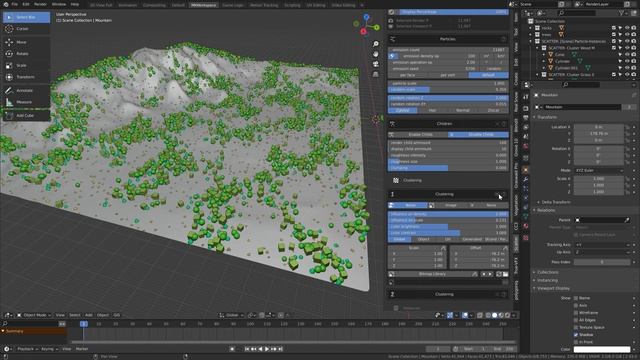The width and height of the screenshot is (640, 360).
Task: Toggle the camera view icon
Action: click(x=376, y=64)
